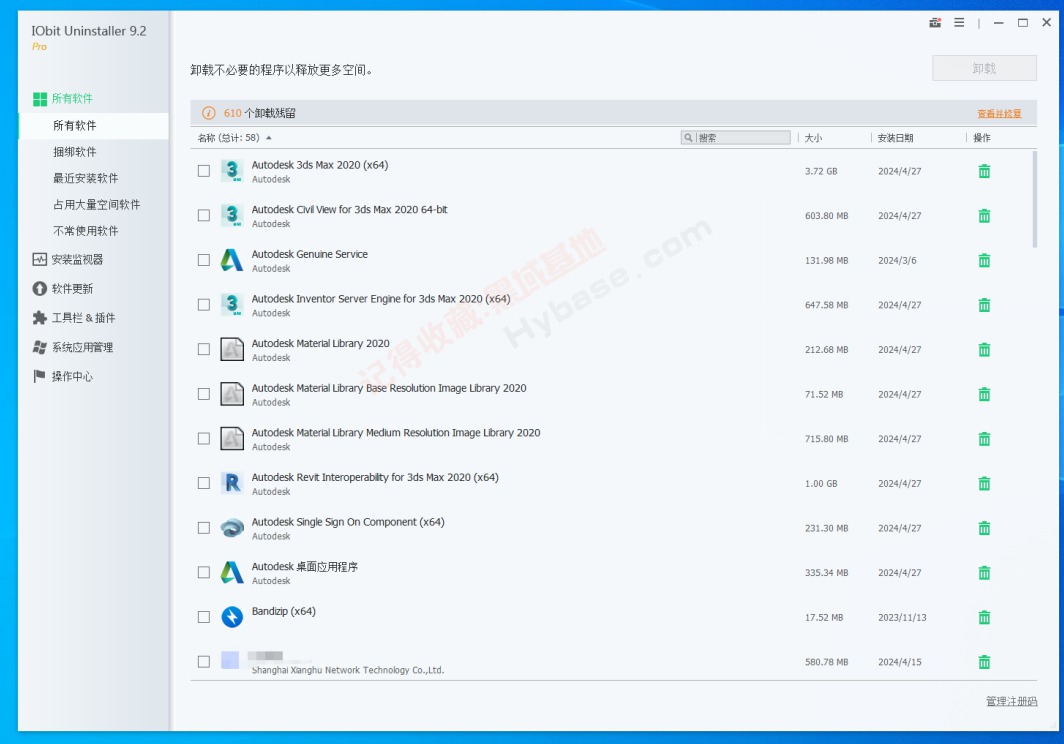The height and width of the screenshot is (744, 1064).
Task: Click trash icon for Autodesk Revit Interoperability
Action: click(984, 483)
